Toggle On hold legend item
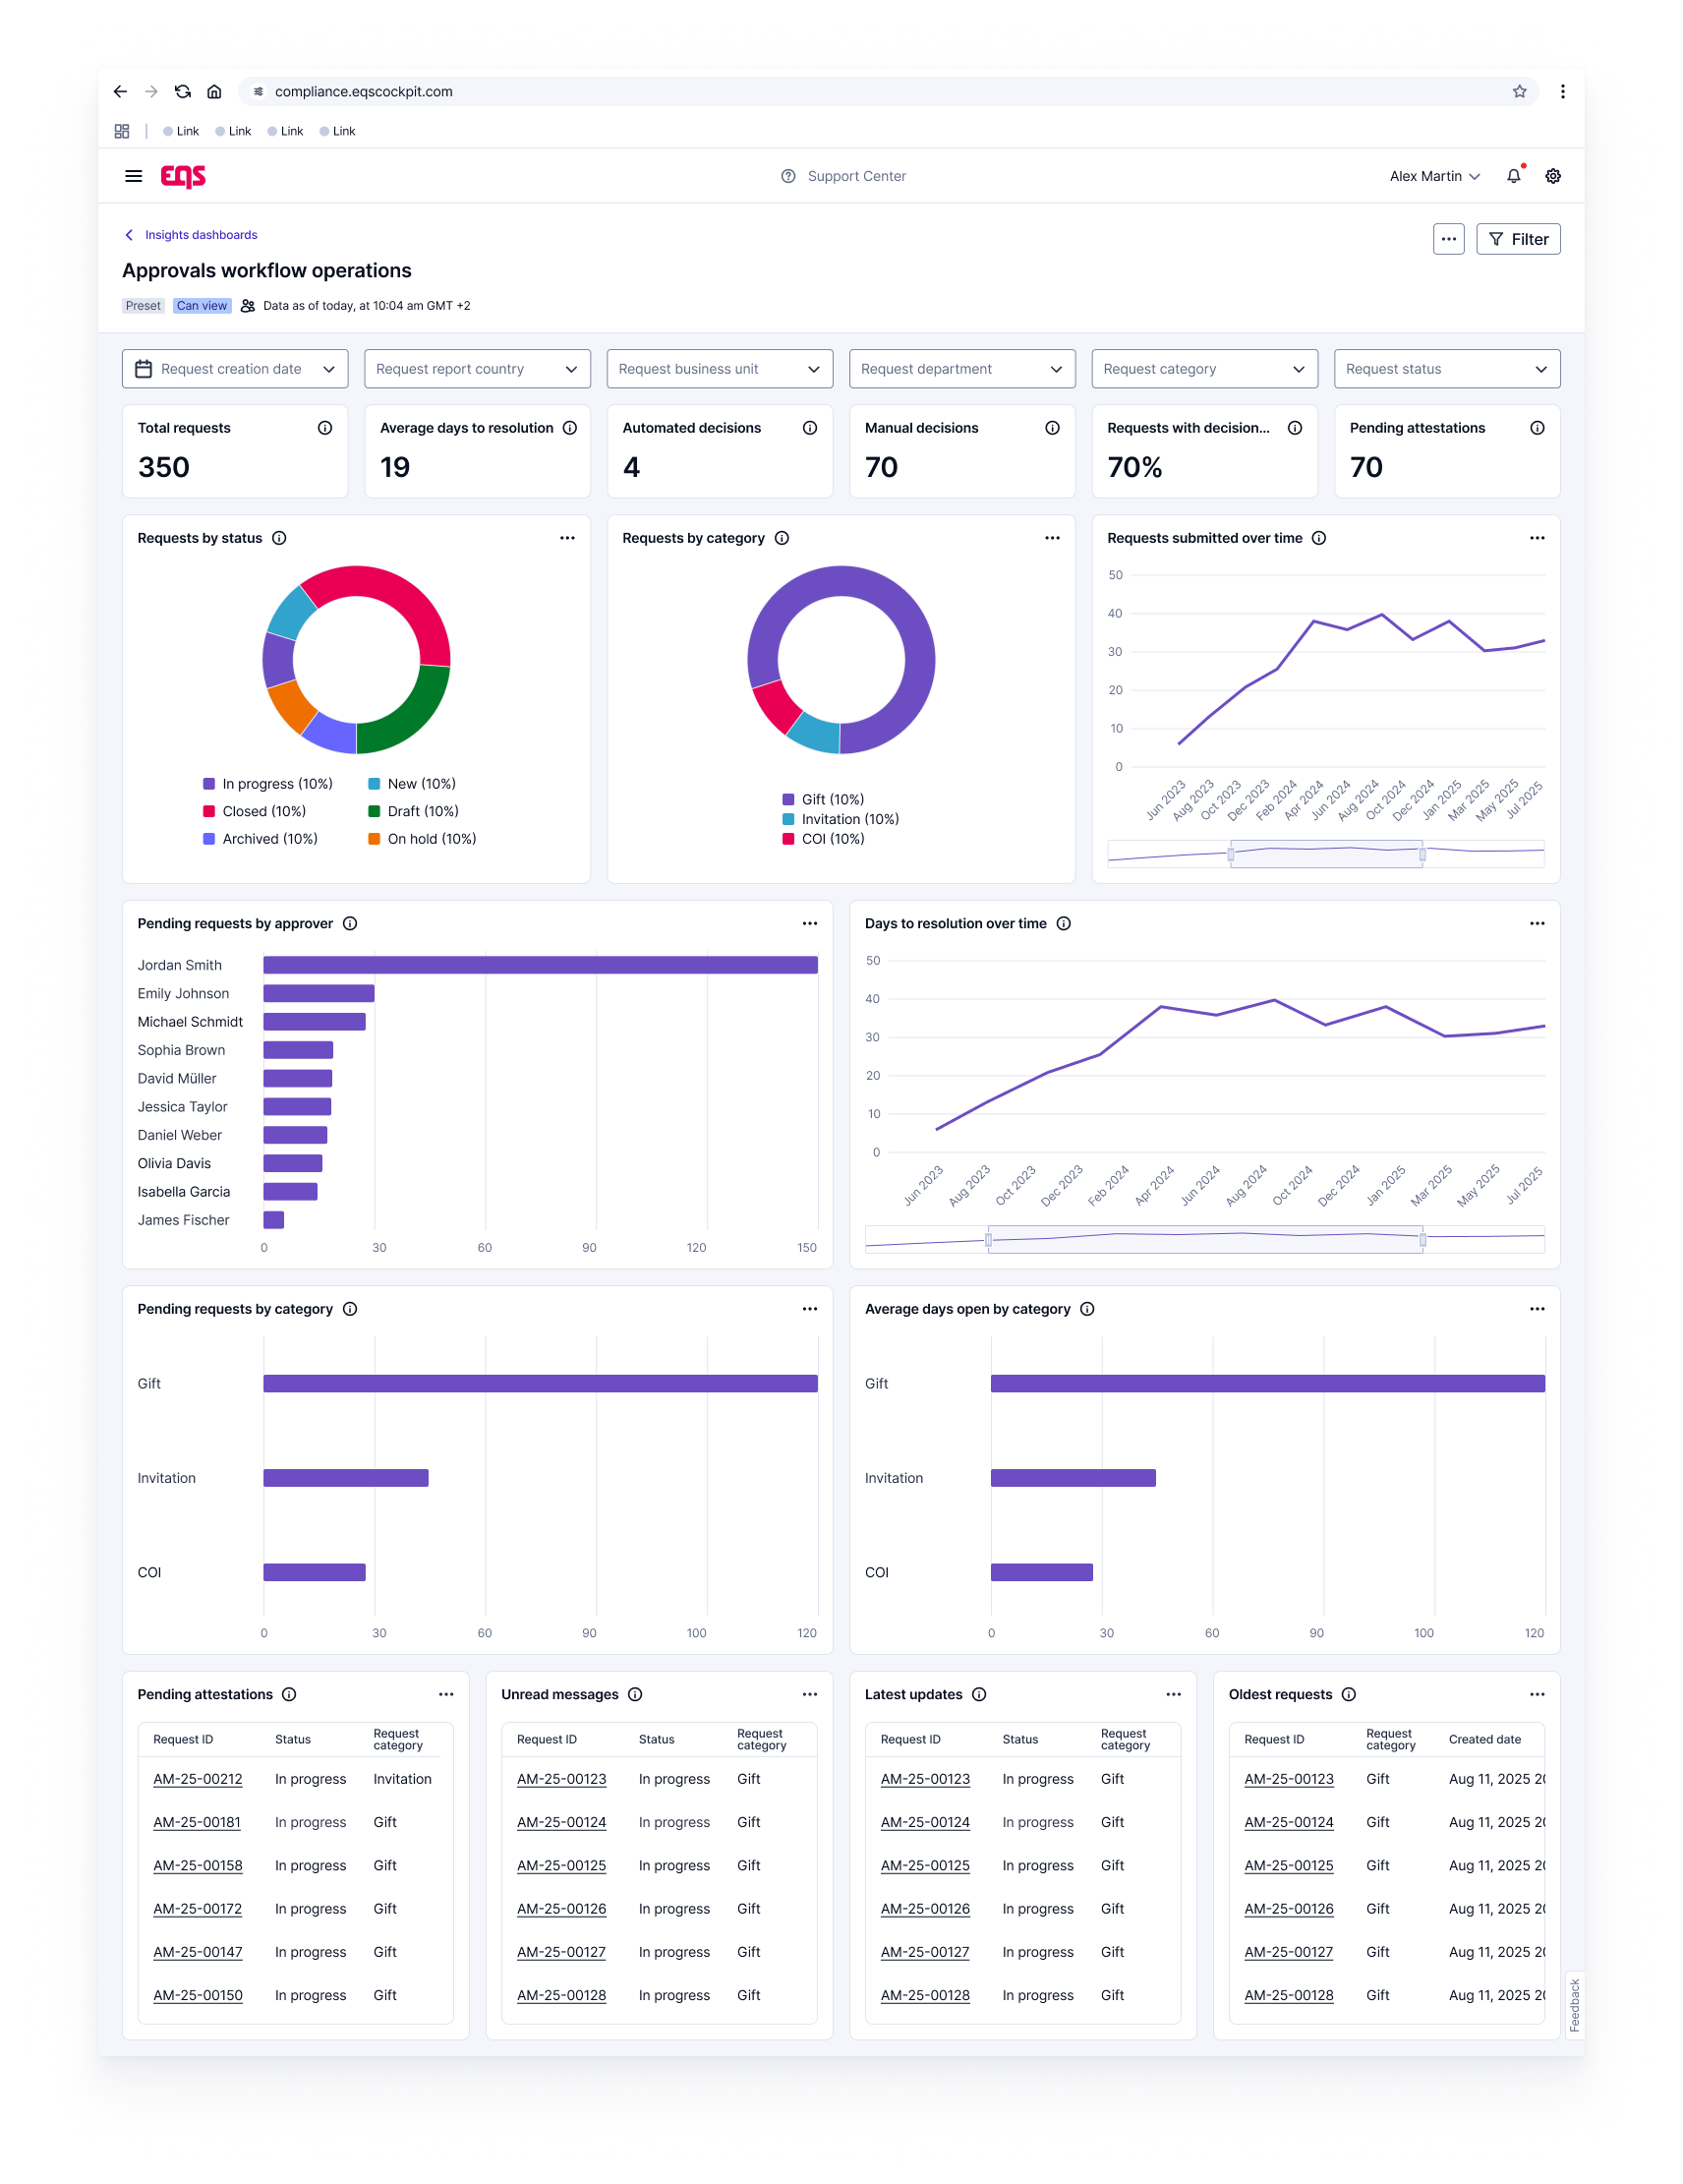Screen dimensions: 1683x2184 click(422, 839)
